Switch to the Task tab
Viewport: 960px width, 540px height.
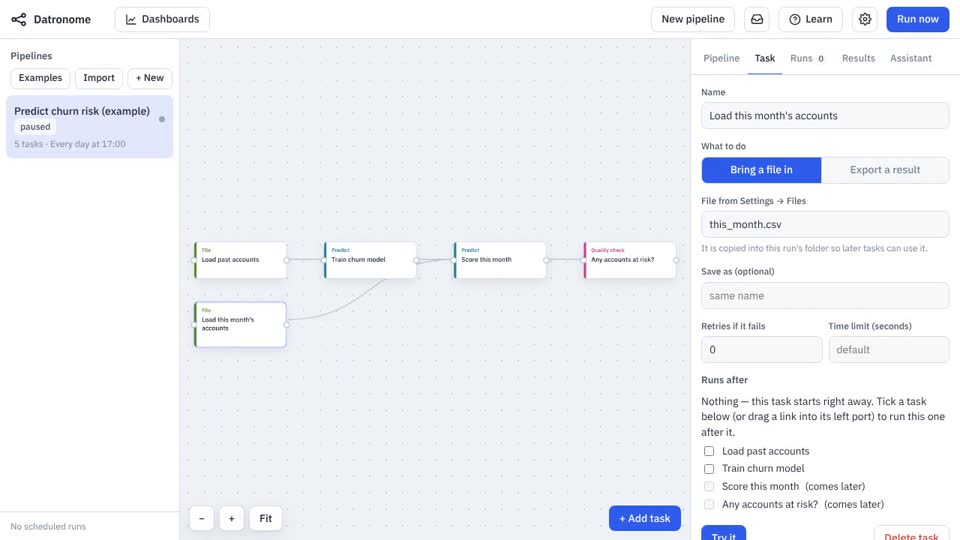(765, 58)
